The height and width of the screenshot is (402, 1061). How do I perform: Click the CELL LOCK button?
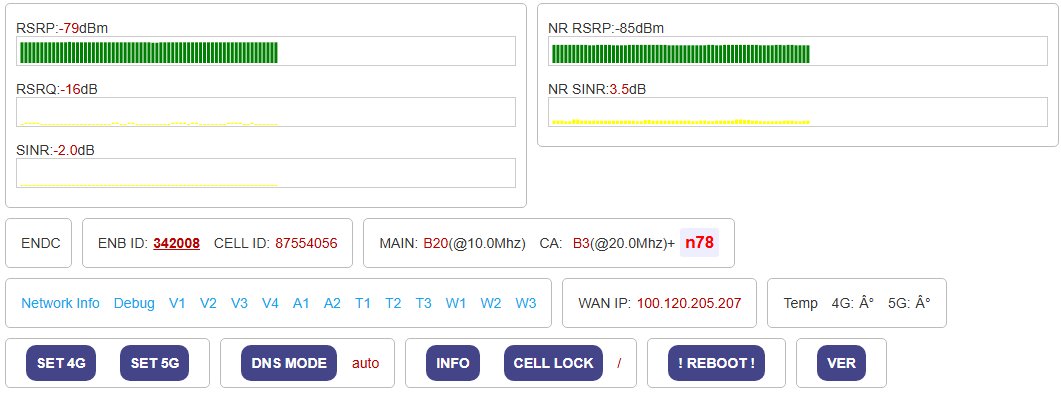553,363
